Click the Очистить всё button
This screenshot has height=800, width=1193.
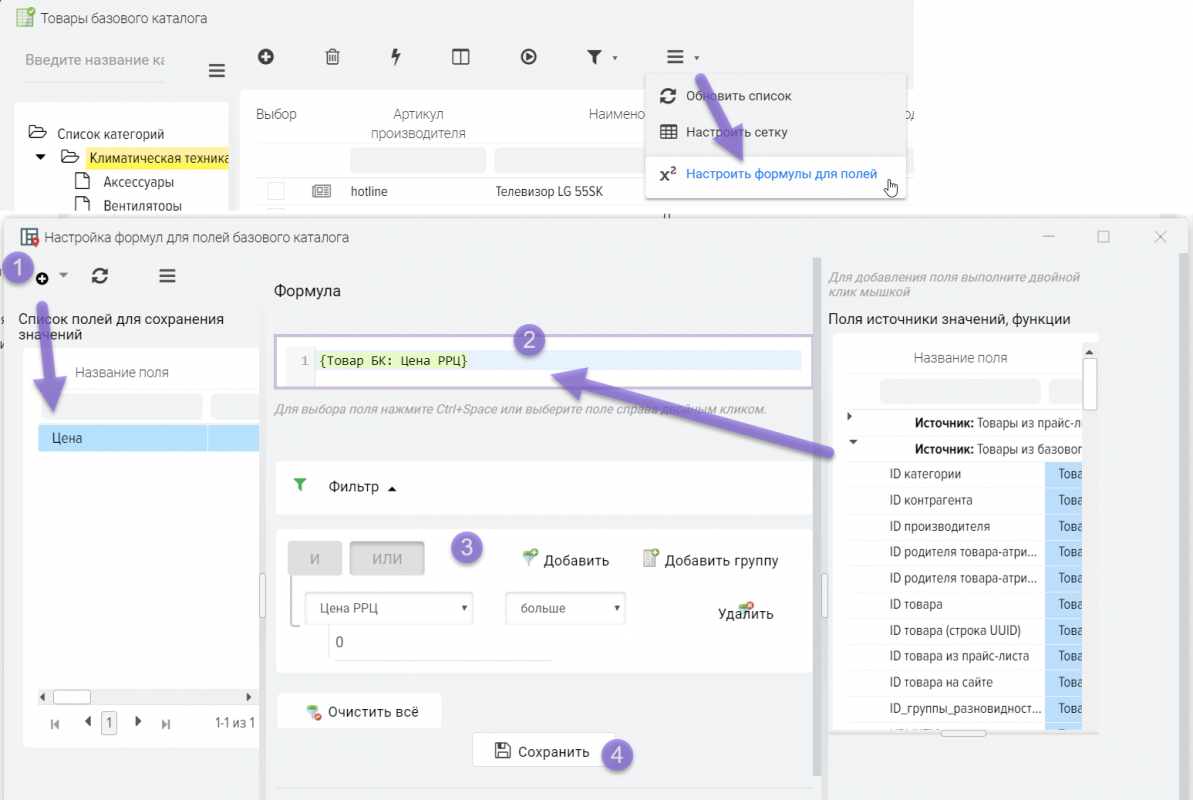[360, 712]
